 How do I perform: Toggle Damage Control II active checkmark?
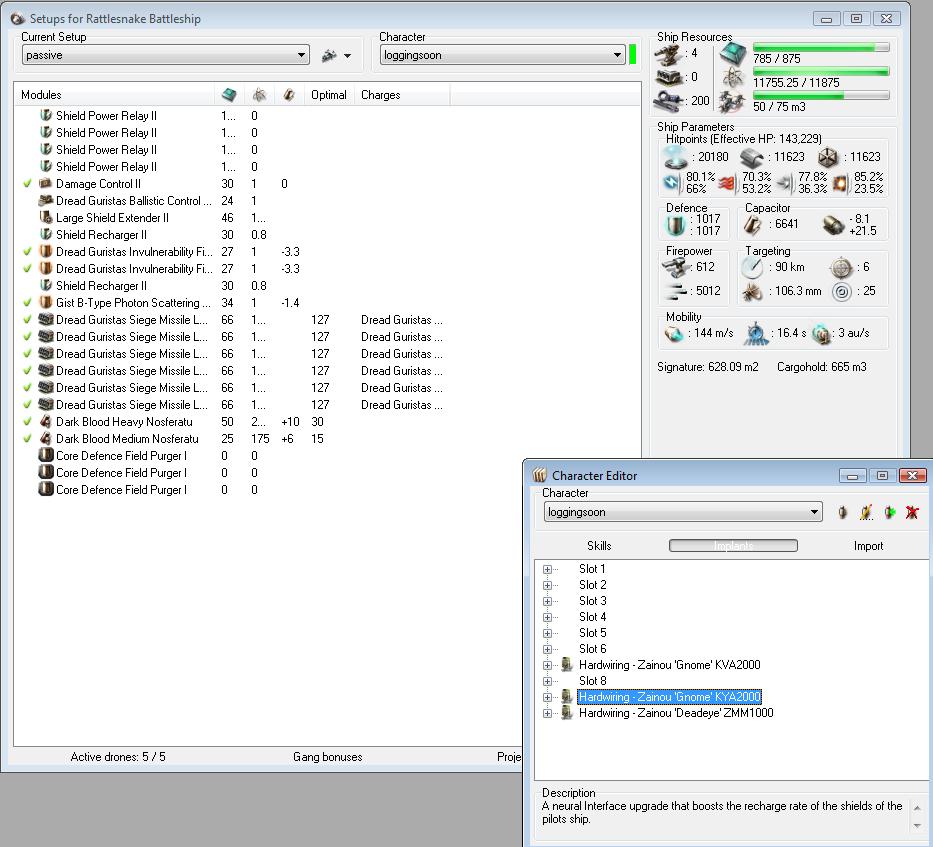click(x=28, y=184)
